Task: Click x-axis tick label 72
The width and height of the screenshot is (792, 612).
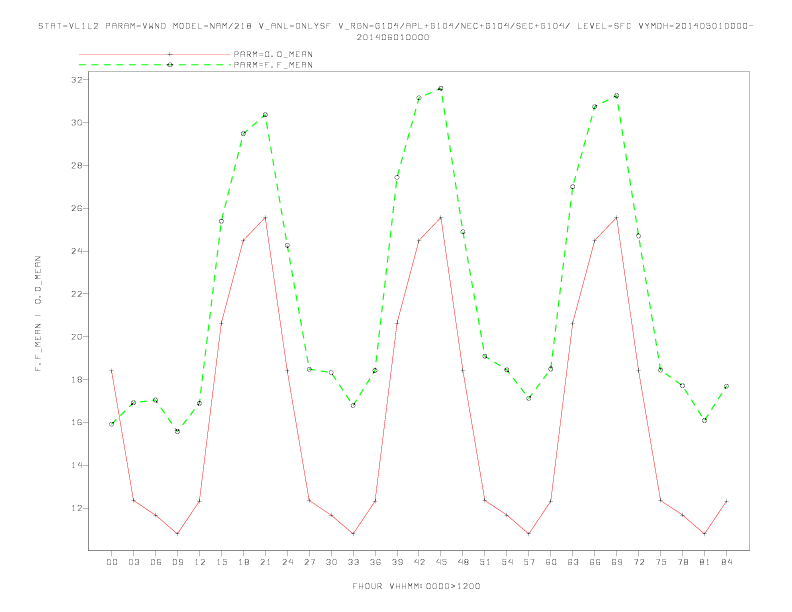Action: pyautogui.click(x=638, y=562)
